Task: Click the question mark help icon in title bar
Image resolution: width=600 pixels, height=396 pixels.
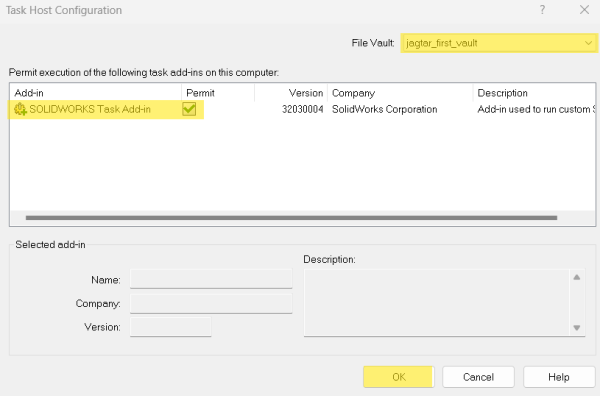Action: pyautogui.click(x=542, y=10)
